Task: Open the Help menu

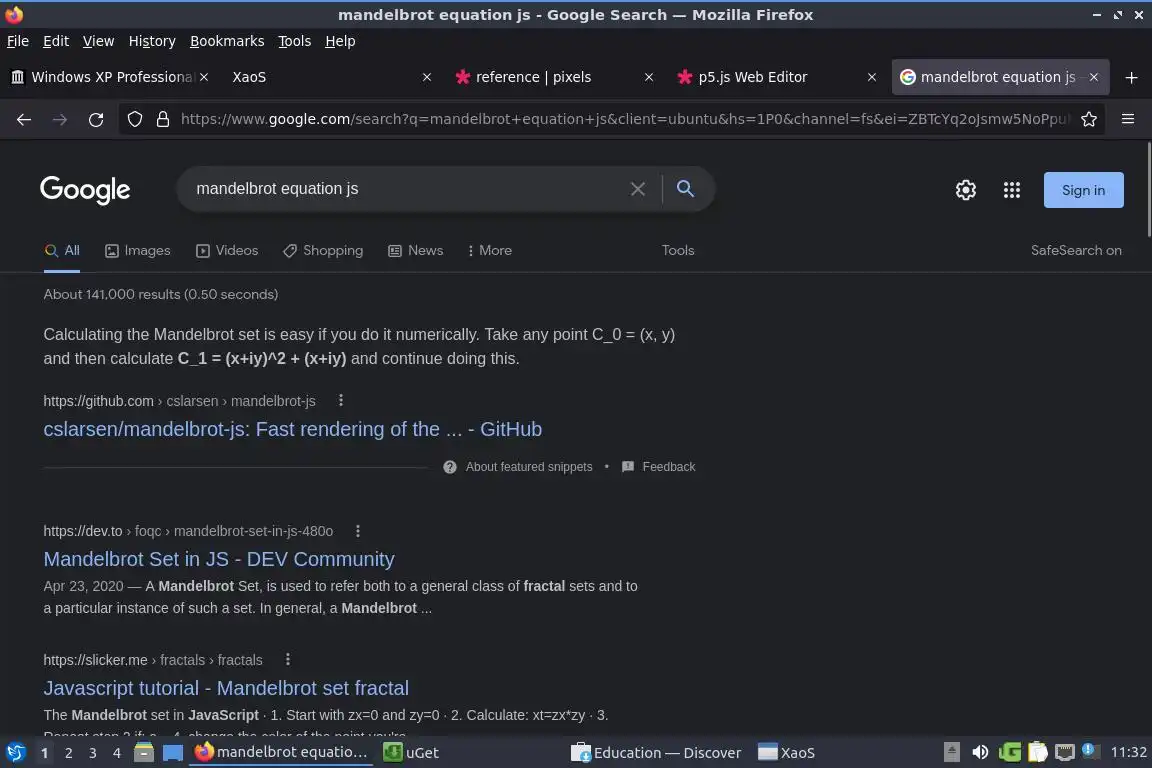Action: point(340,41)
